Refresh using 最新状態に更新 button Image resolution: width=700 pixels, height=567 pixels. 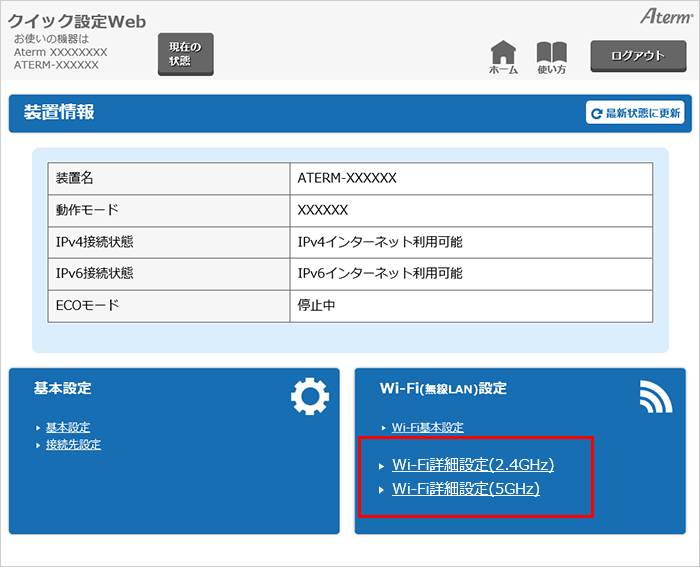click(635, 113)
